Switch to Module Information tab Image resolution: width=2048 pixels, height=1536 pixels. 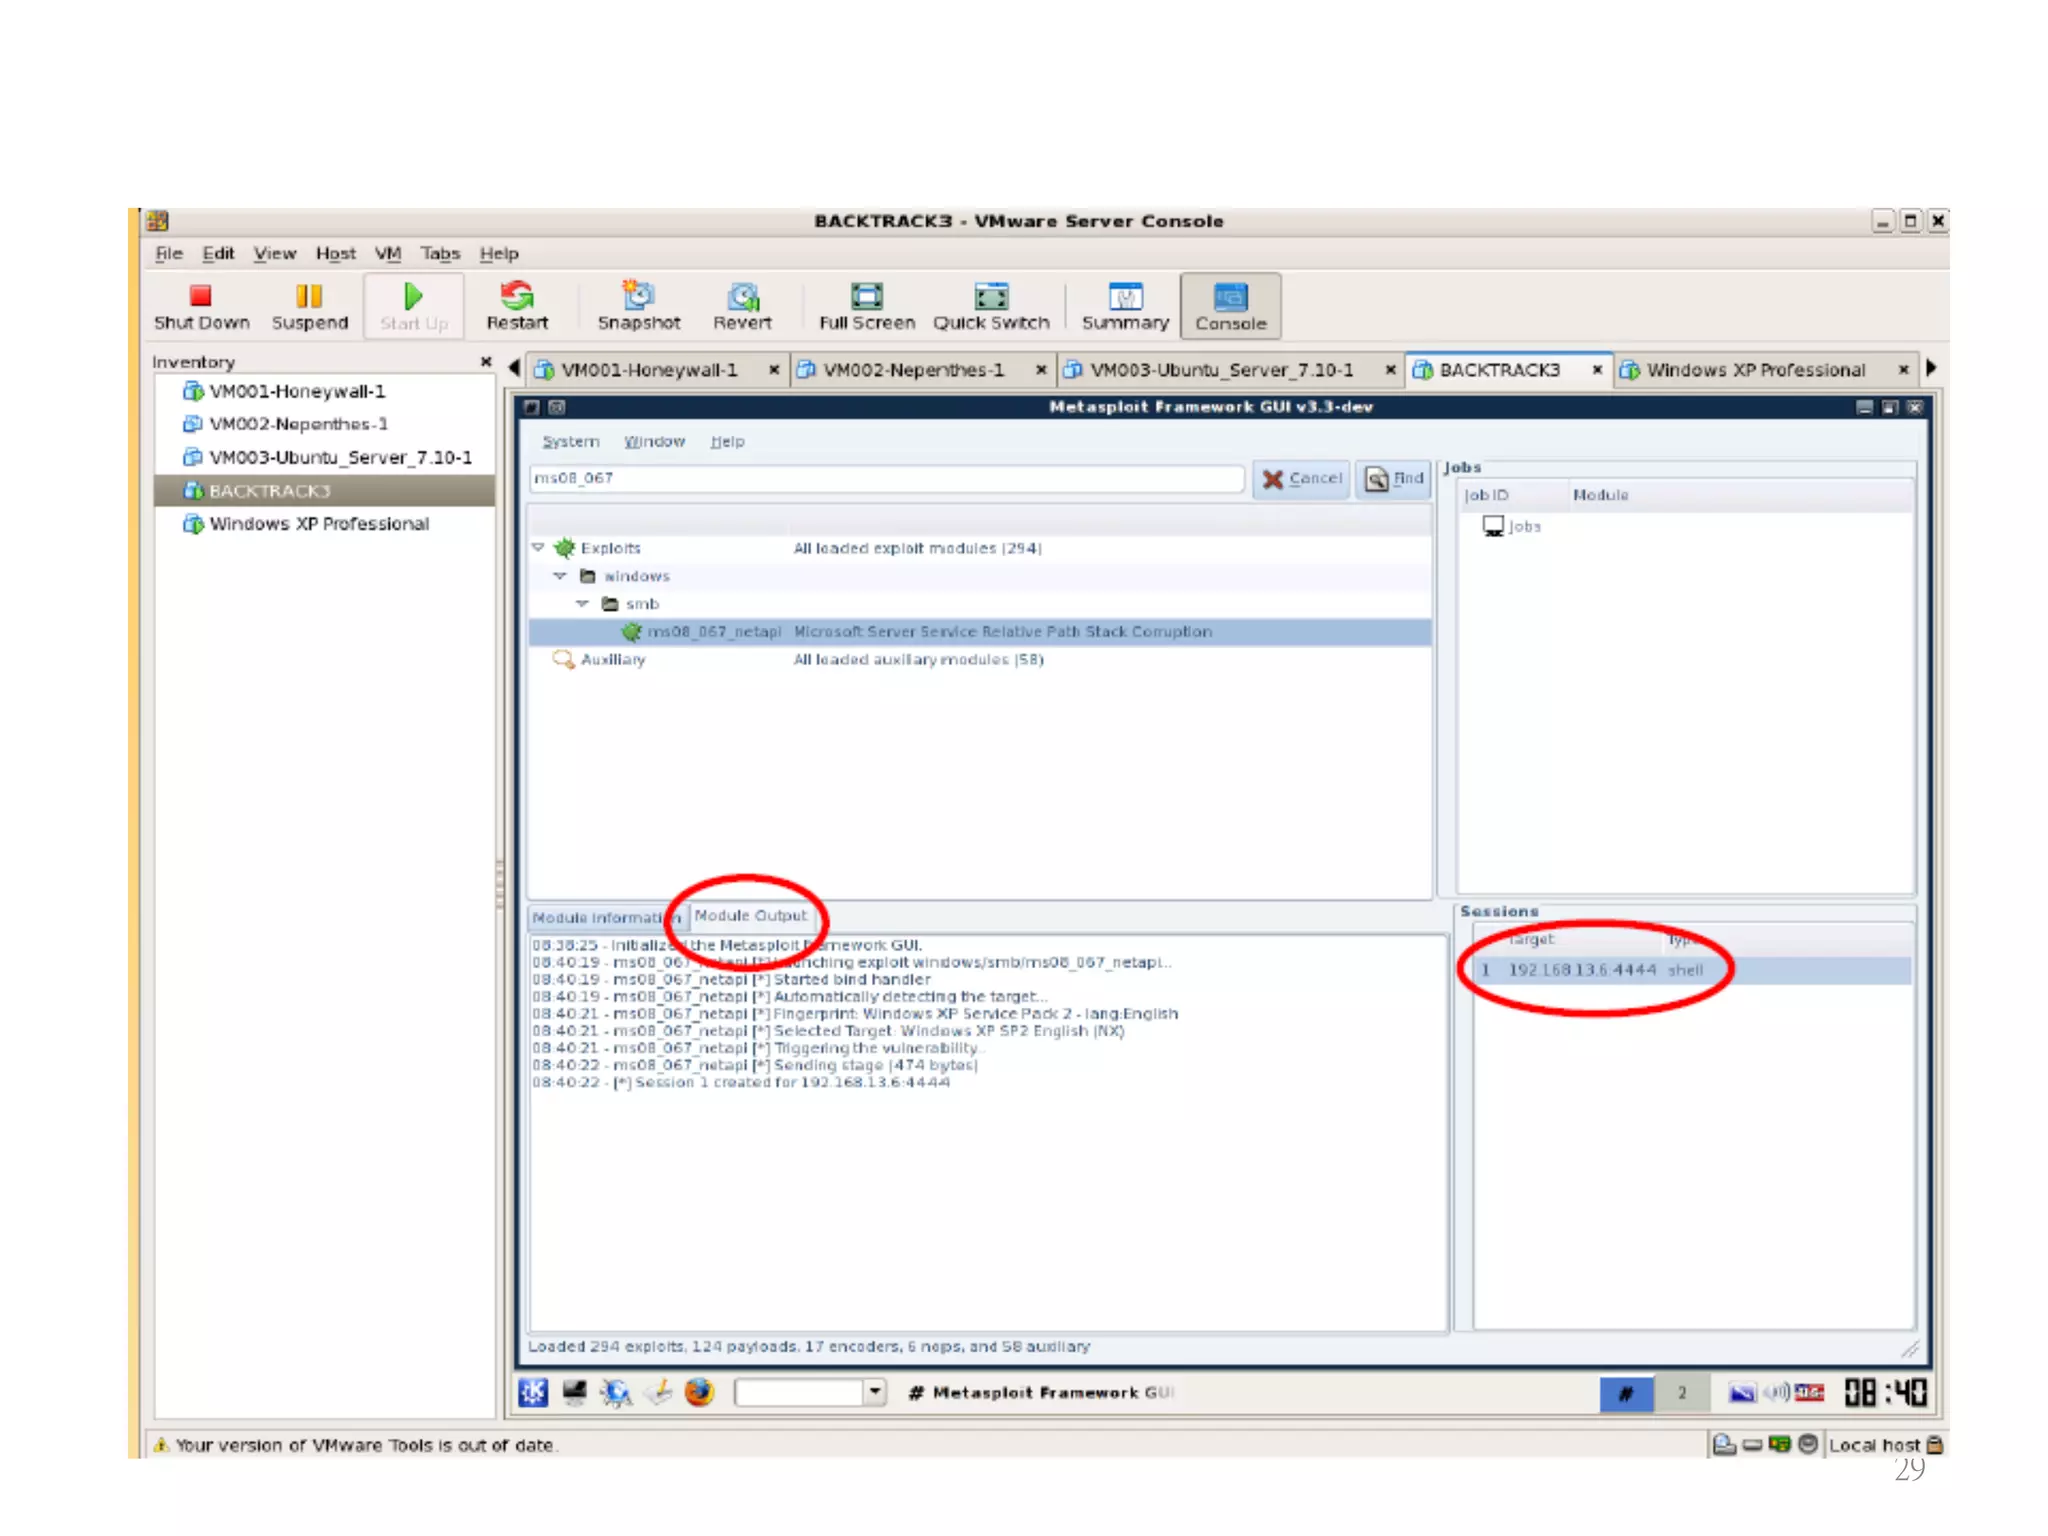600,918
